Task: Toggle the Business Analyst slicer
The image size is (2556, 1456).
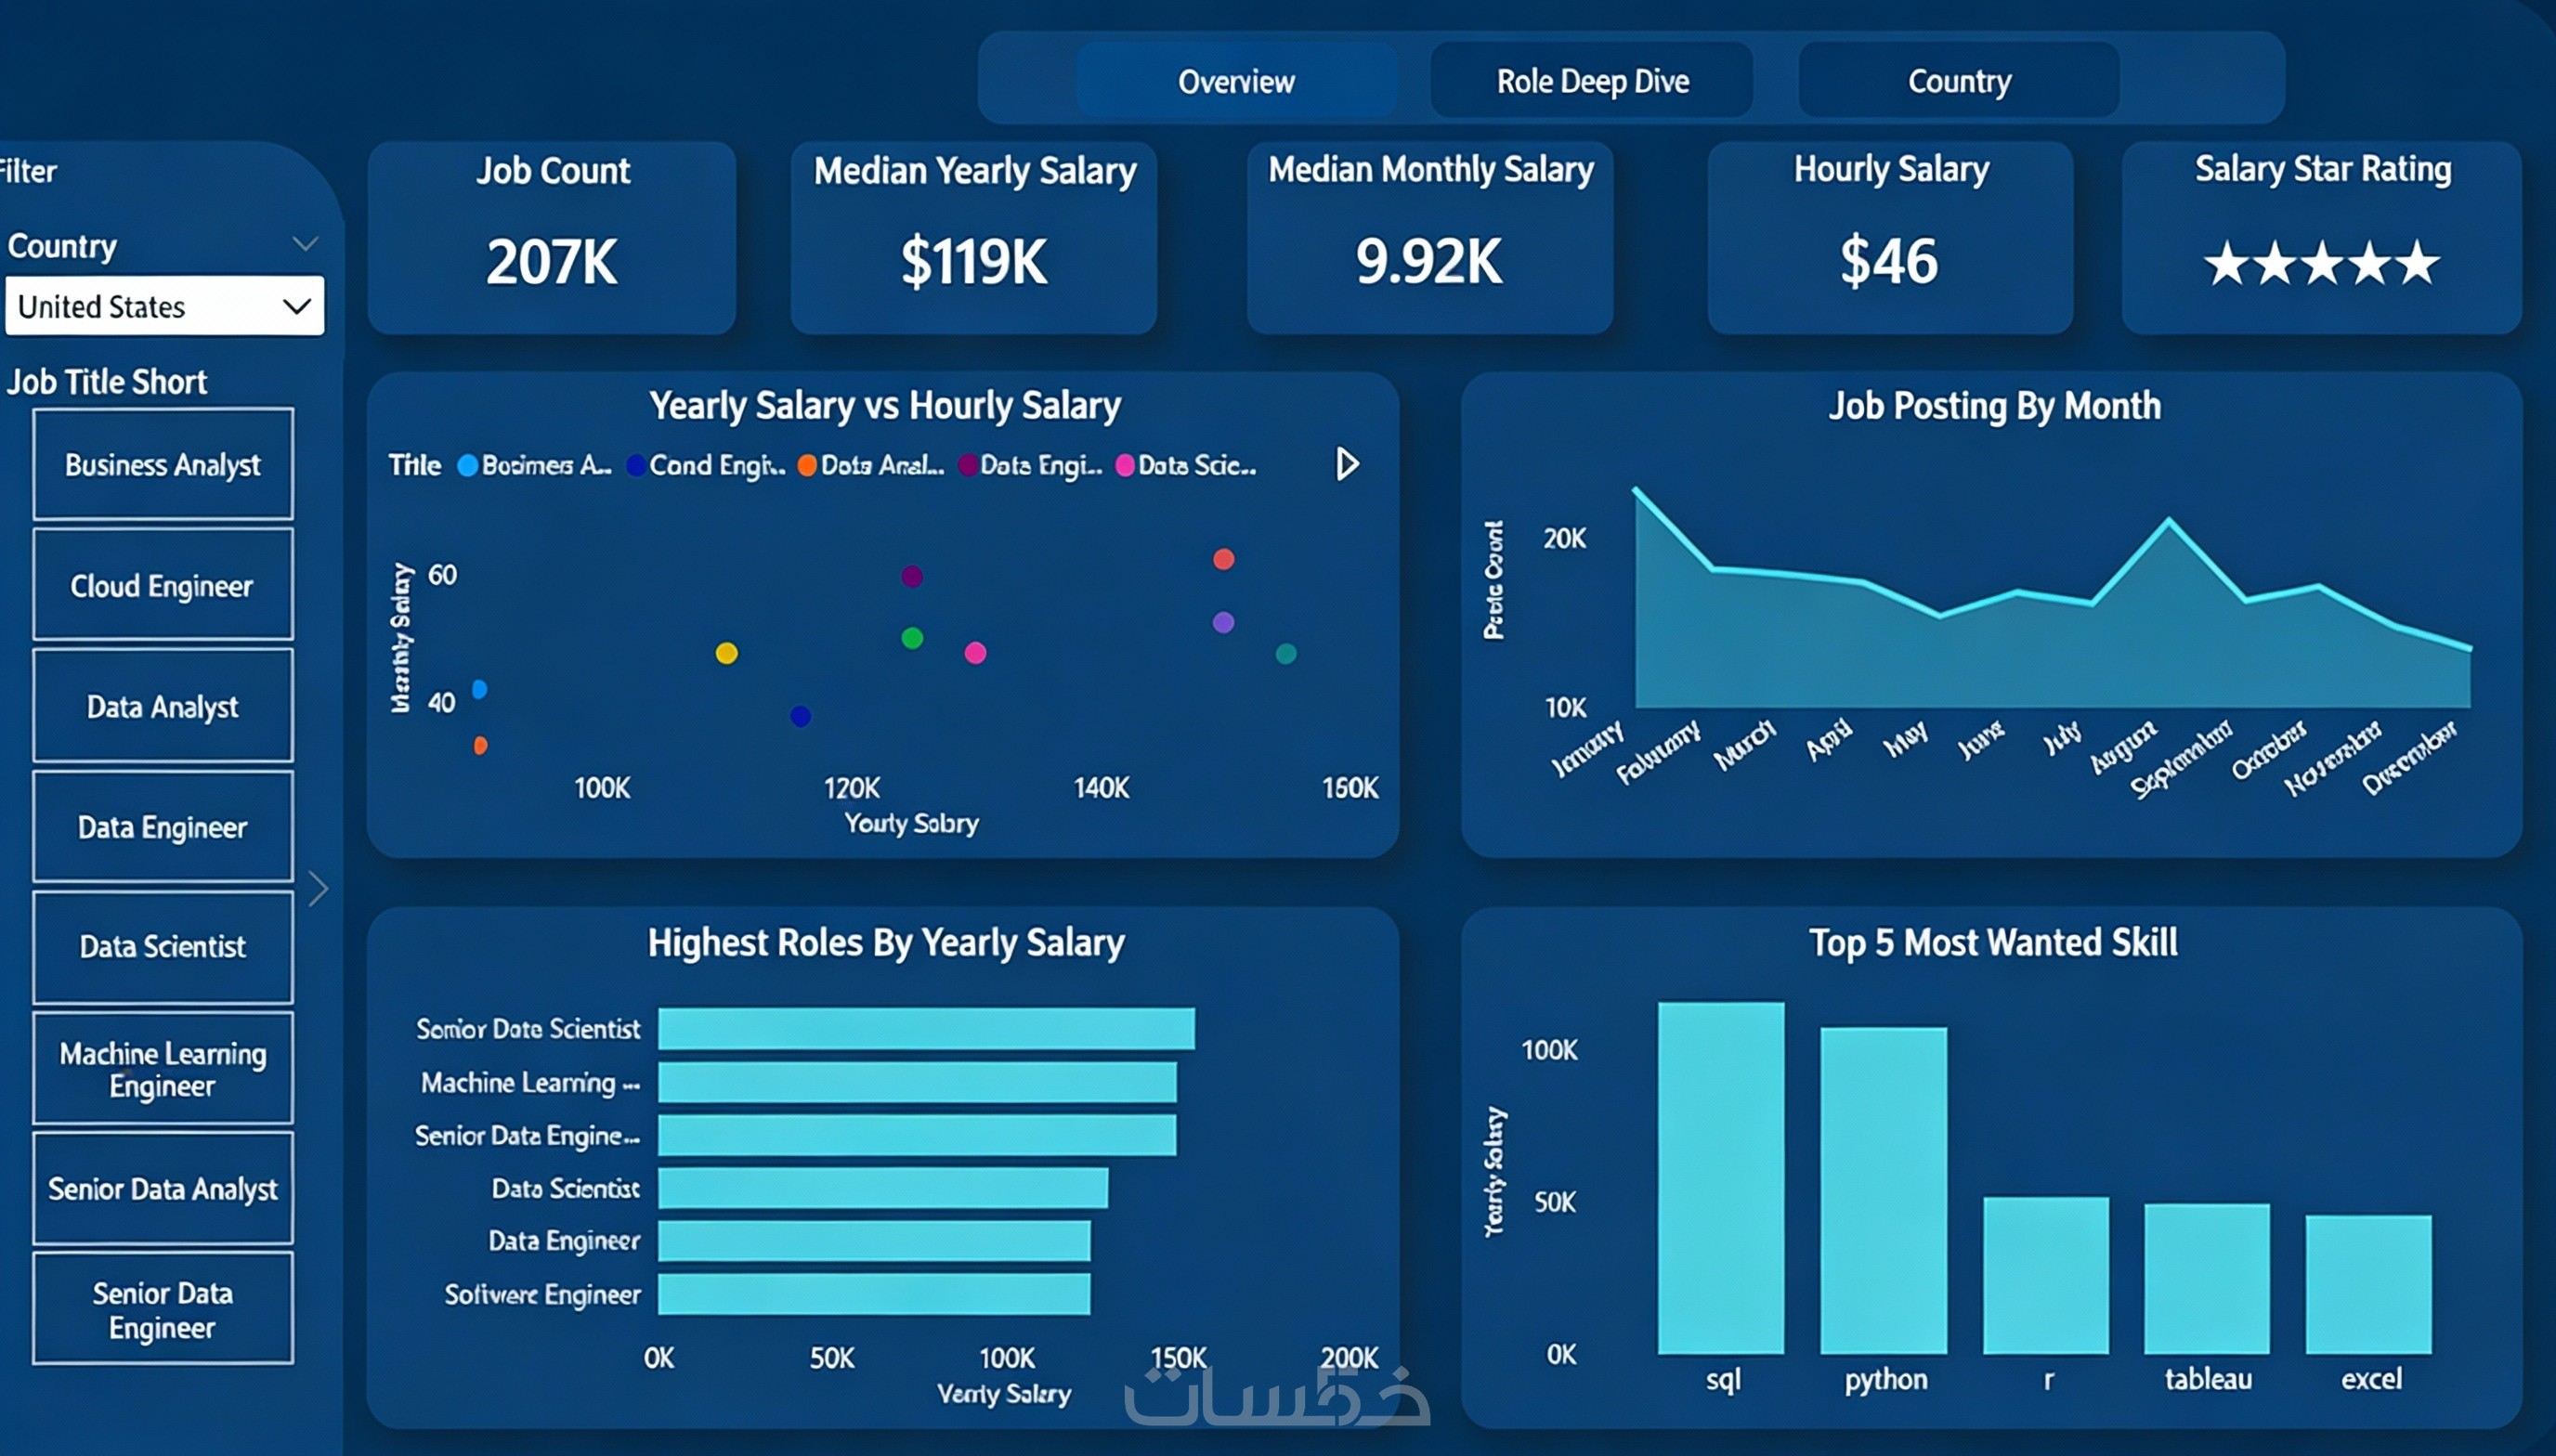Action: coord(163,465)
